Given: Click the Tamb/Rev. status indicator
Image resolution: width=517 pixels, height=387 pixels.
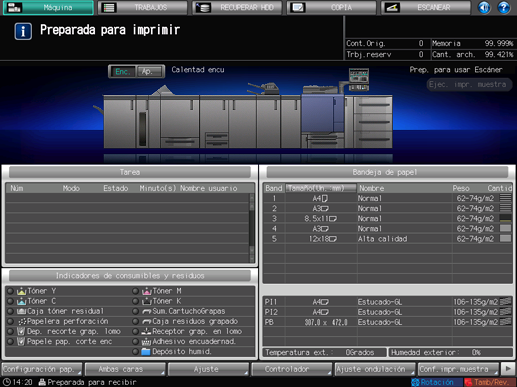Looking at the screenshot, I should [x=489, y=382].
